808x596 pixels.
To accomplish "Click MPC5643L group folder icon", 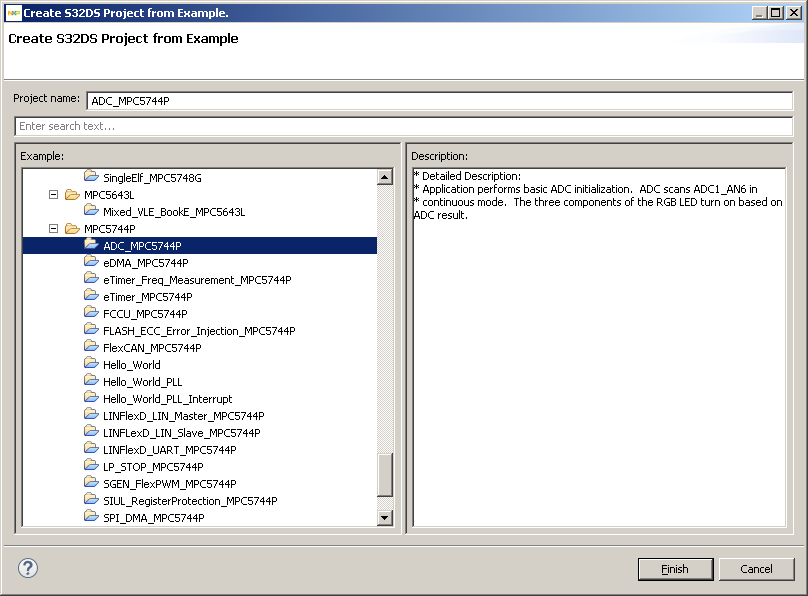I will [x=72, y=195].
